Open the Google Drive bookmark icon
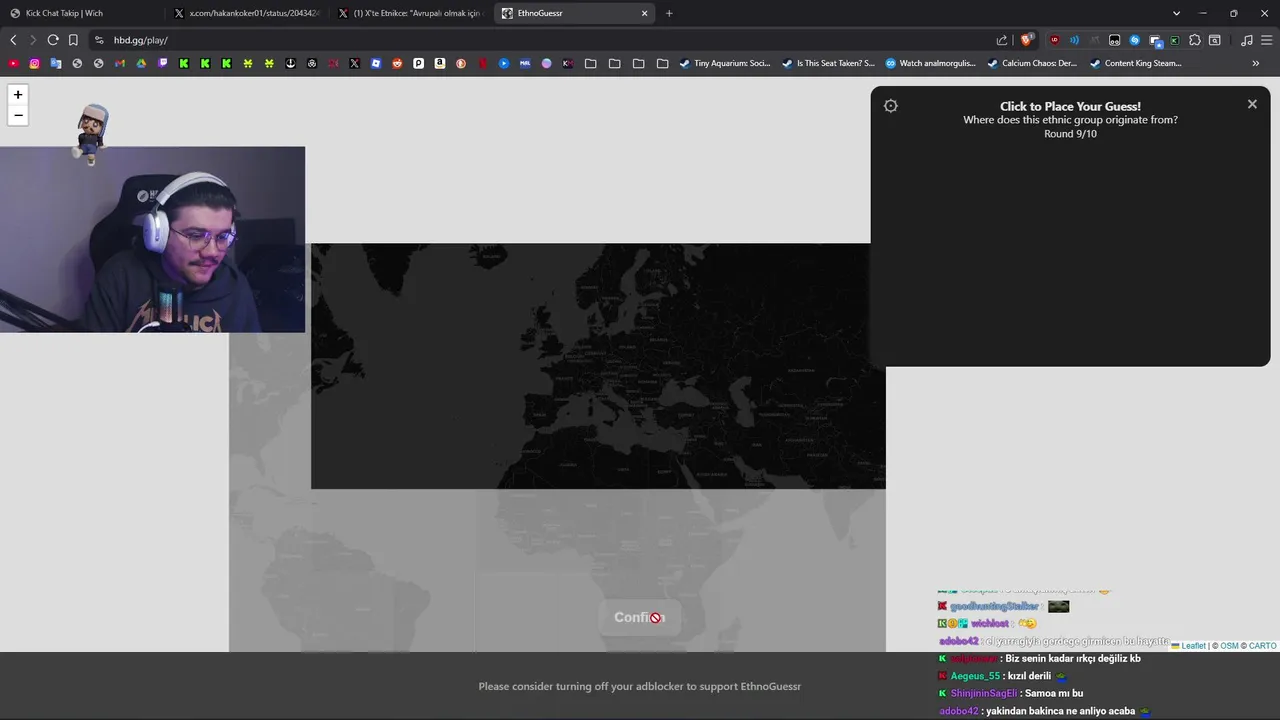The height and width of the screenshot is (720, 1280). click(141, 63)
